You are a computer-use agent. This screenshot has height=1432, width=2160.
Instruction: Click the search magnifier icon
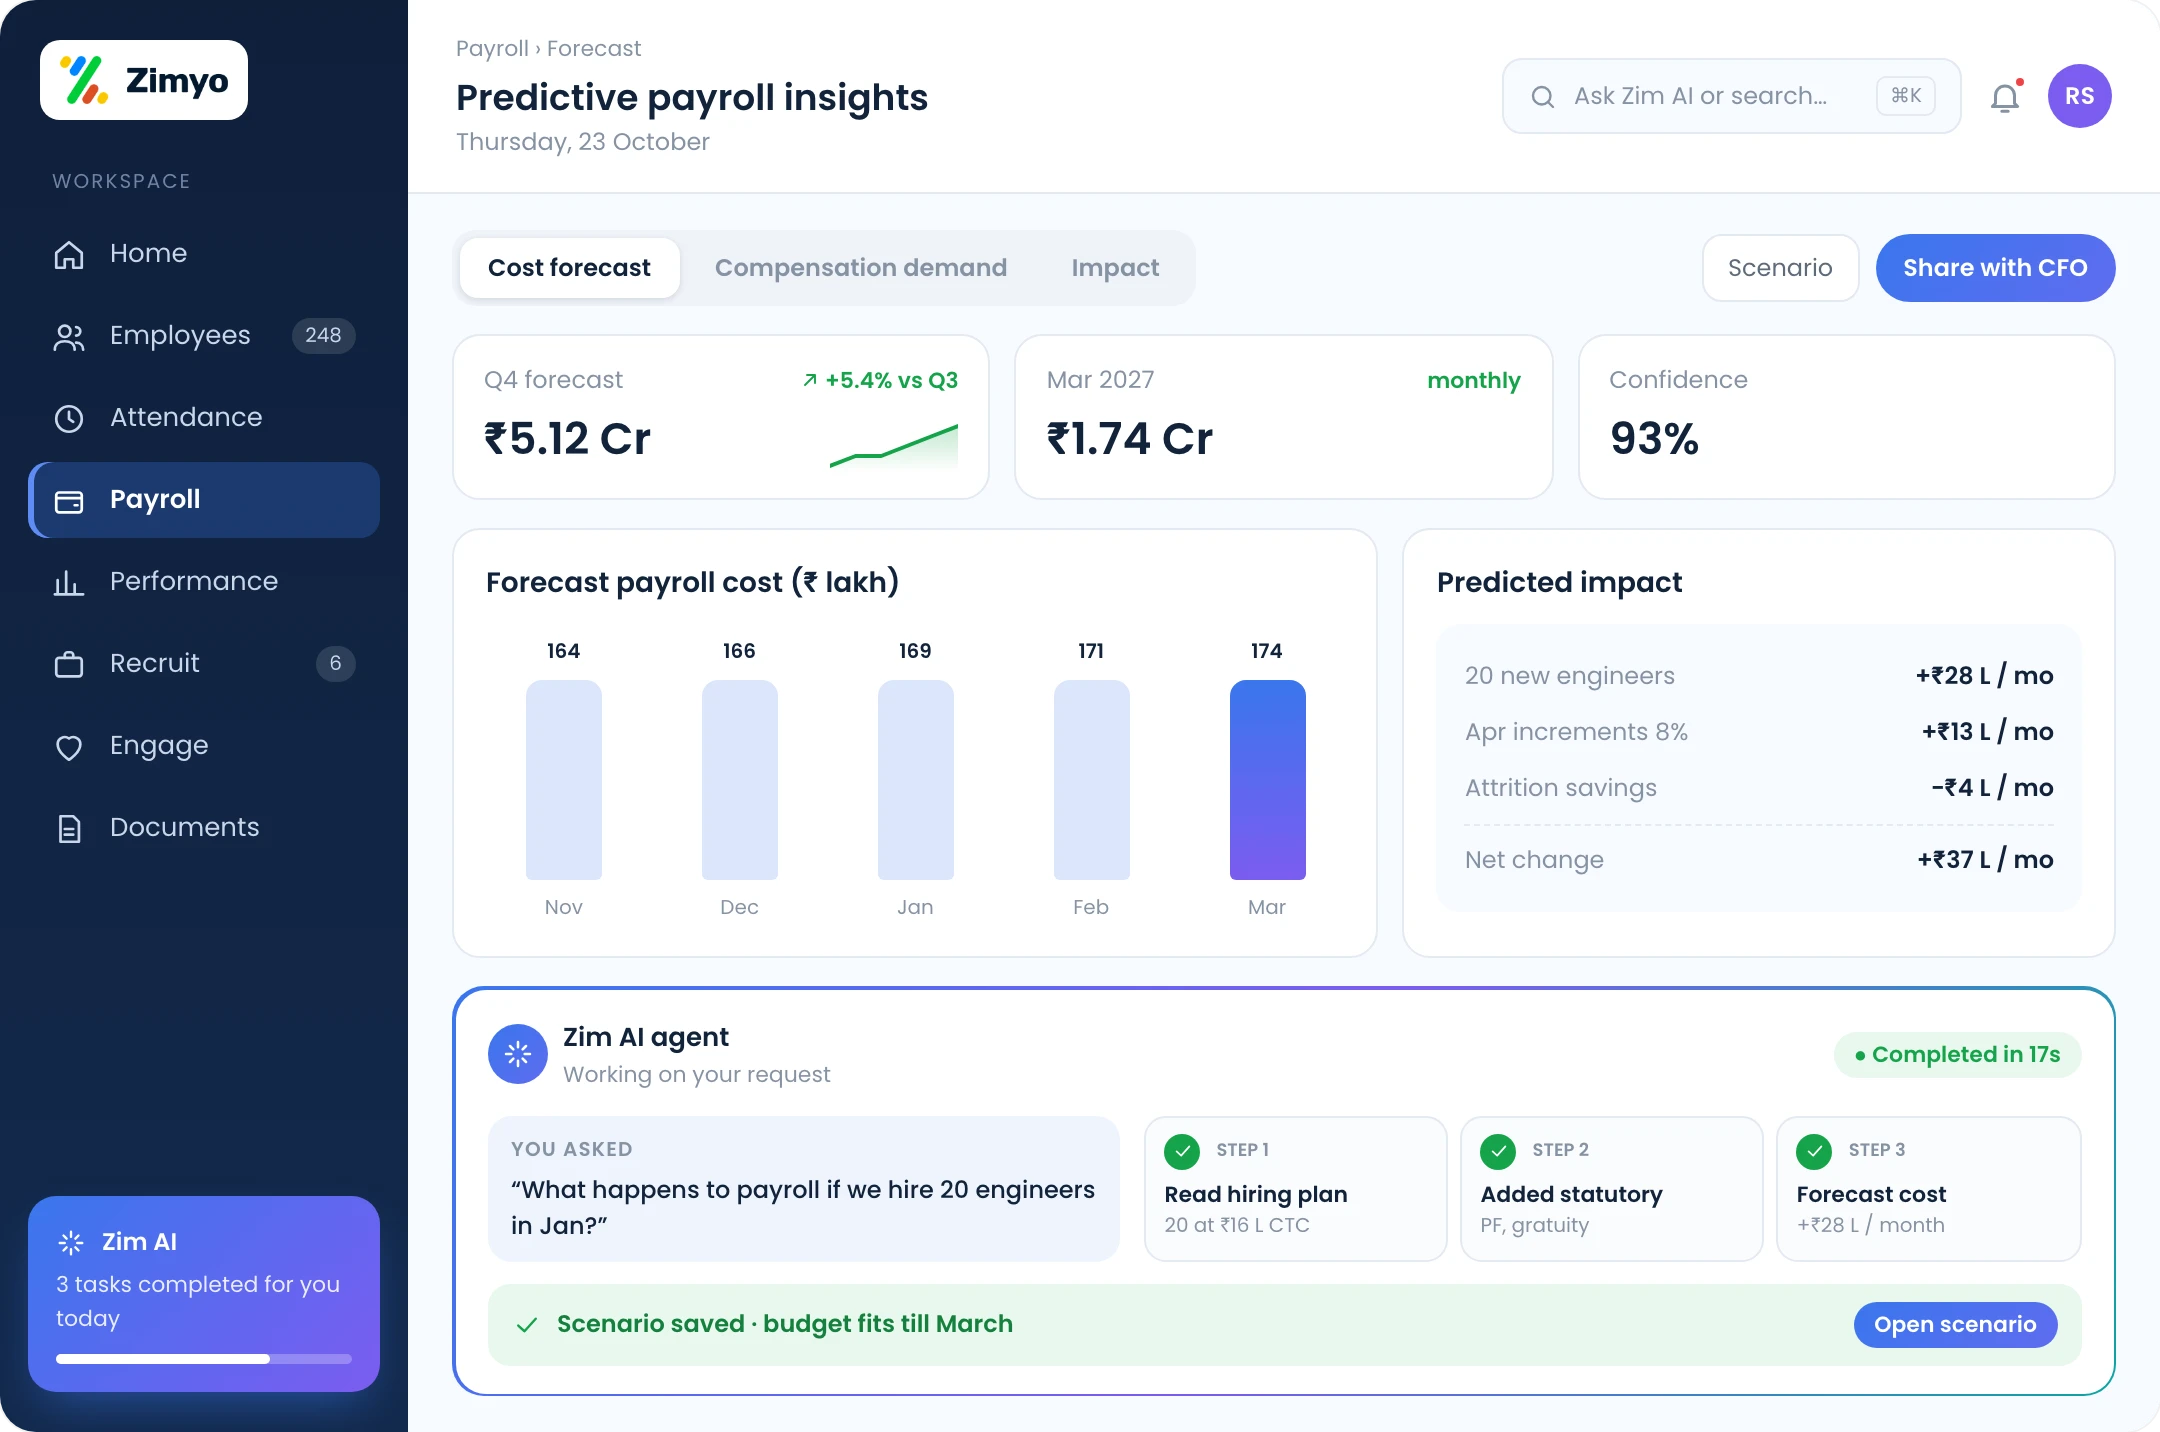(1543, 97)
